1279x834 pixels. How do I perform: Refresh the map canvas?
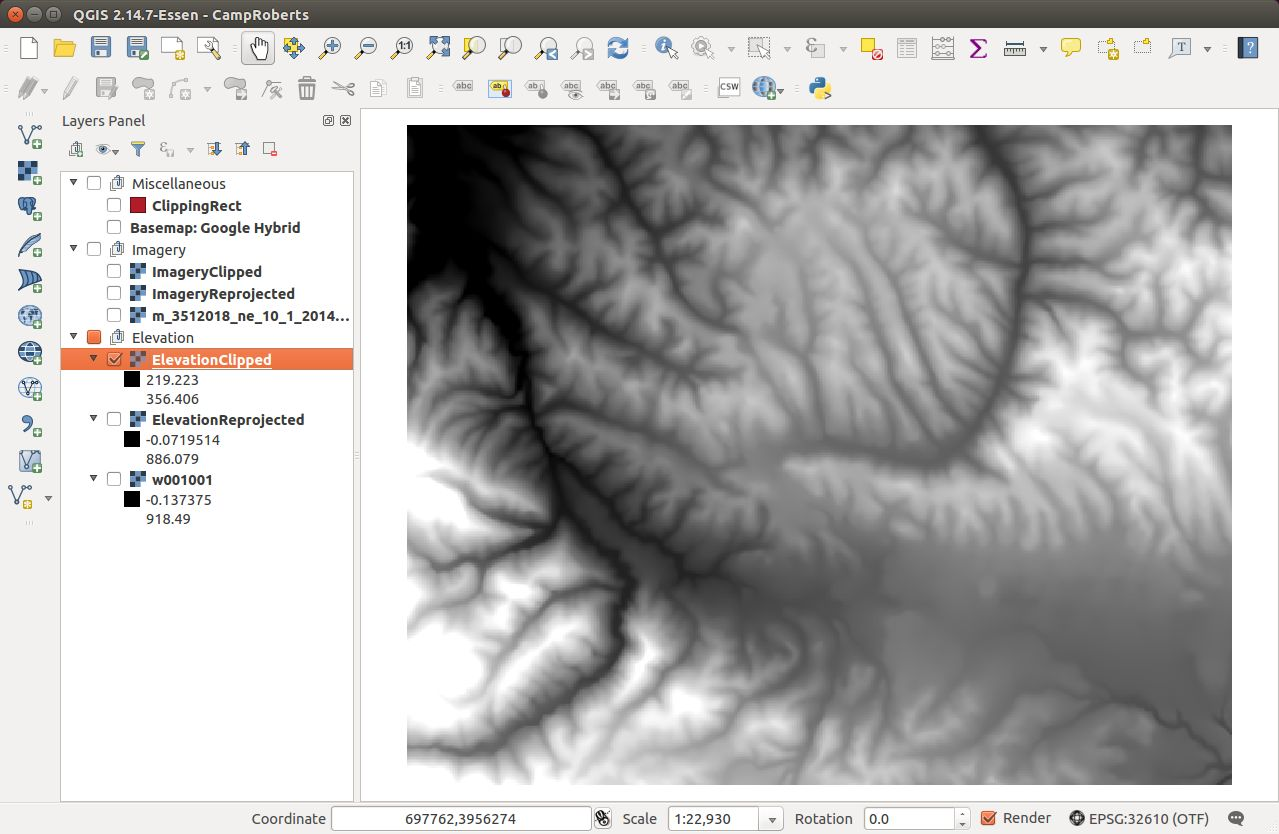coord(618,47)
